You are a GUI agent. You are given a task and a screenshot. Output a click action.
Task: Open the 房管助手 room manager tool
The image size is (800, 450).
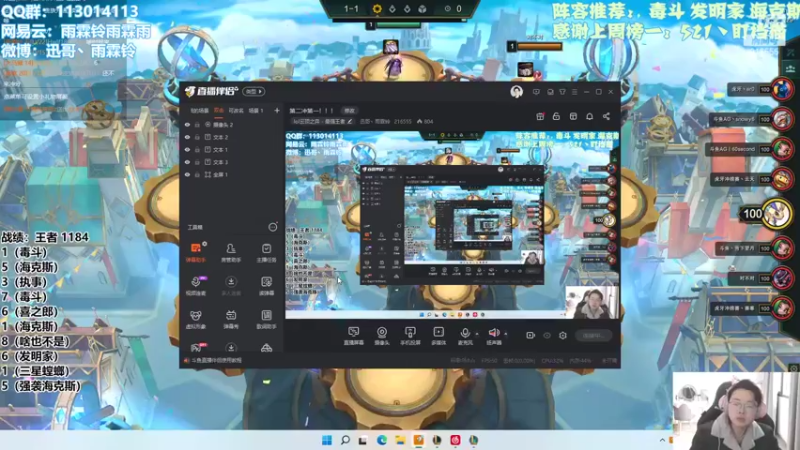(231, 253)
